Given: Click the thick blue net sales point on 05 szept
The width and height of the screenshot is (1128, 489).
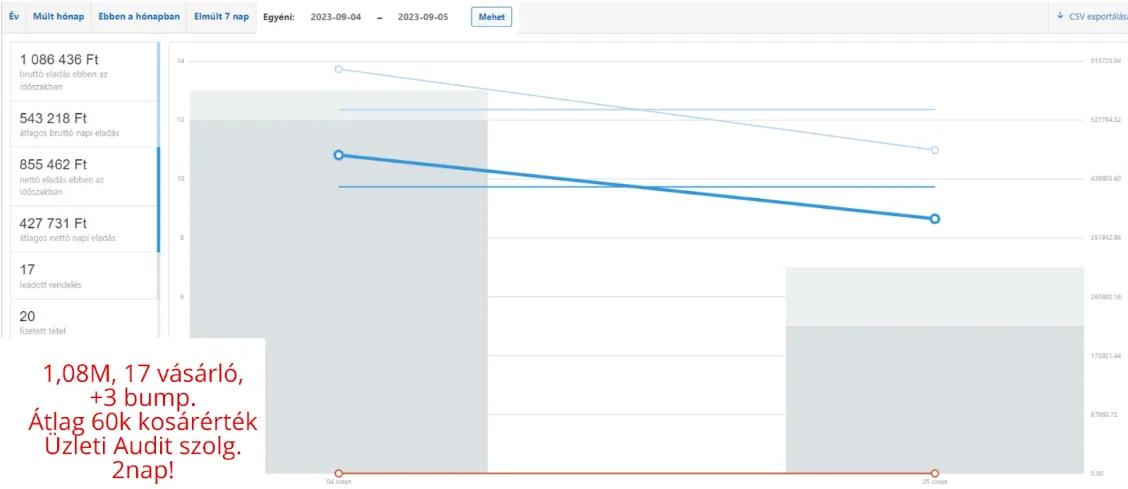Looking at the screenshot, I should [x=934, y=218].
